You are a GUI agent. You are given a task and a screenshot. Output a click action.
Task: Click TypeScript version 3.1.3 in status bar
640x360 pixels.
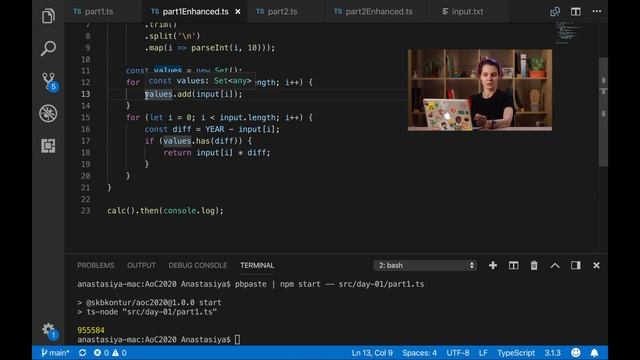[x=552, y=353]
